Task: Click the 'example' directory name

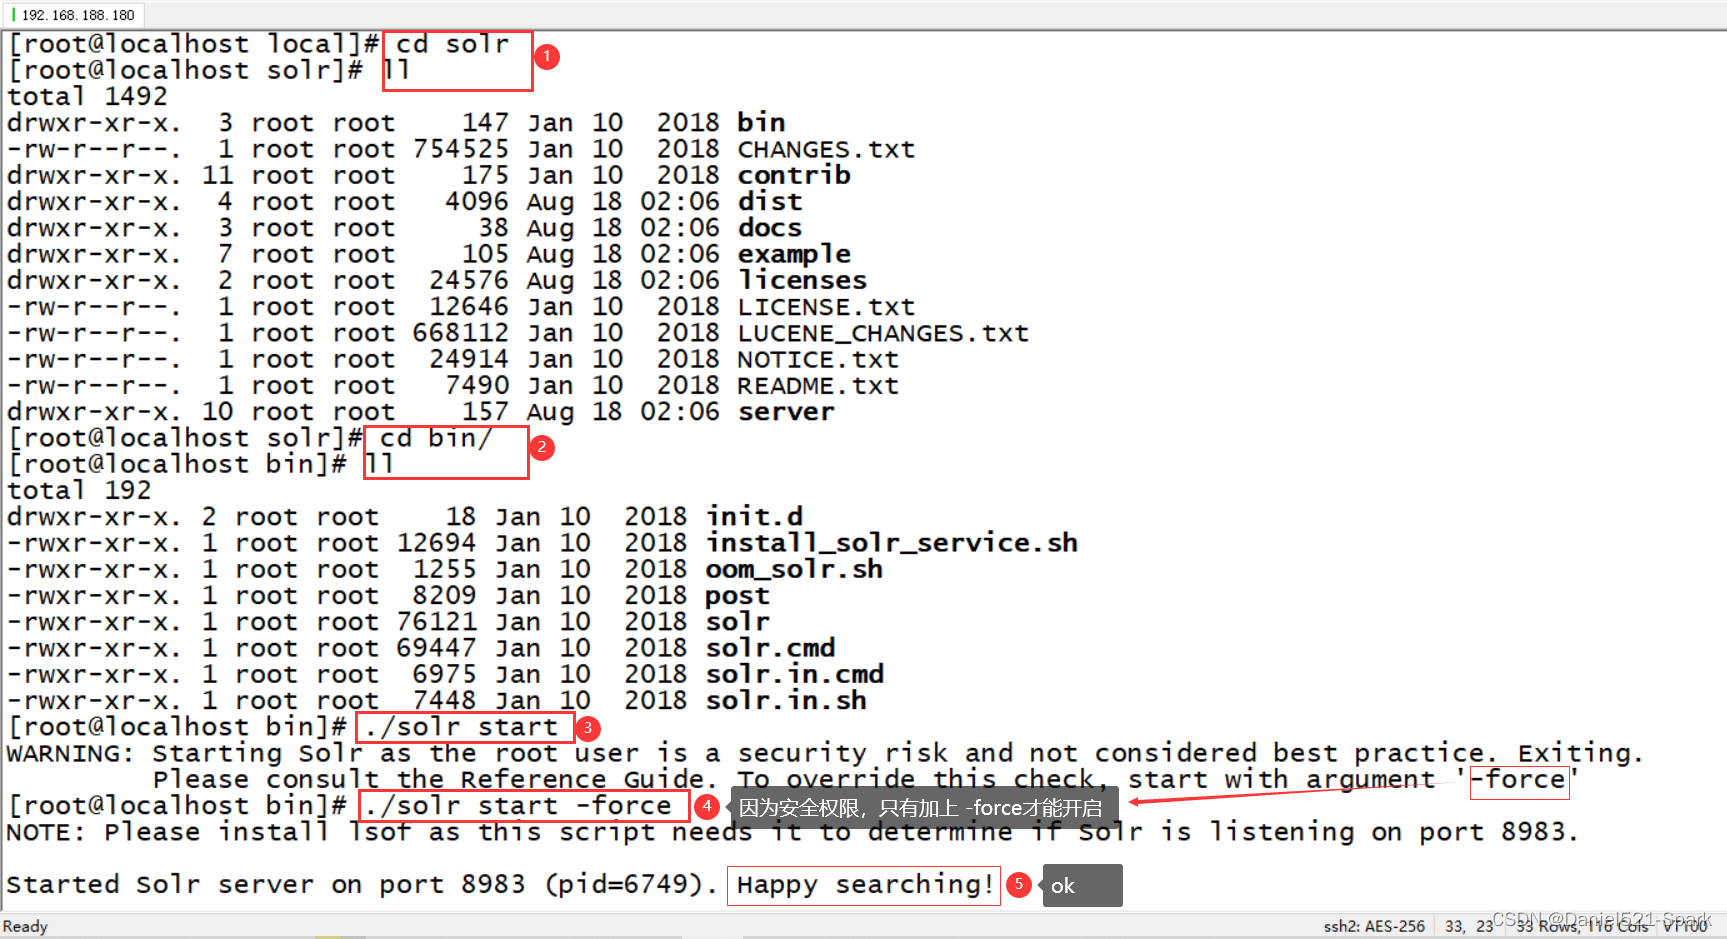Action: point(794,254)
